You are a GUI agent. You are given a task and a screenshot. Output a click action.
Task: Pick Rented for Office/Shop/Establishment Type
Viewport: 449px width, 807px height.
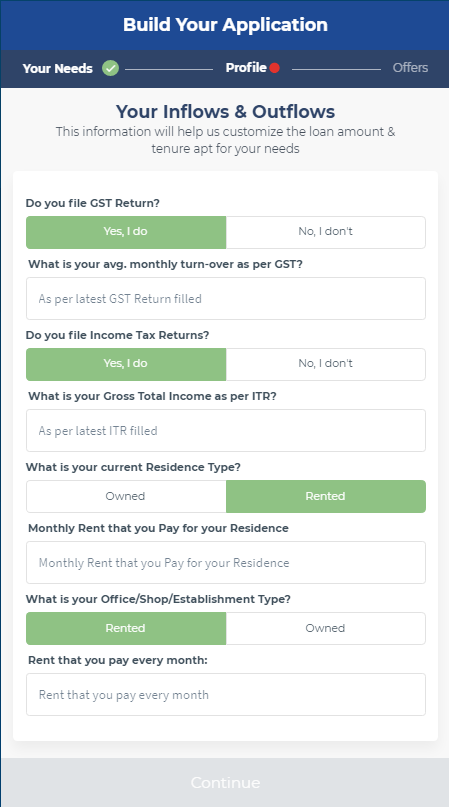(126, 628)
